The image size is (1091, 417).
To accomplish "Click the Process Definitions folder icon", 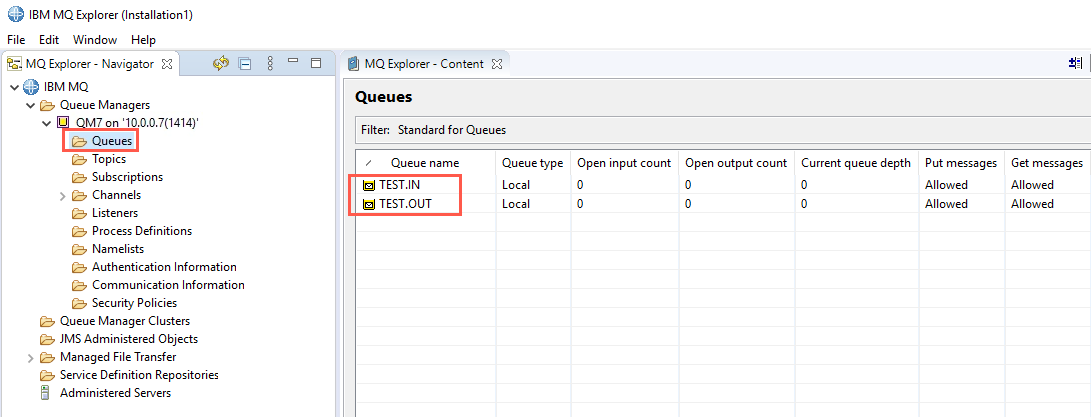I will 79,231.
